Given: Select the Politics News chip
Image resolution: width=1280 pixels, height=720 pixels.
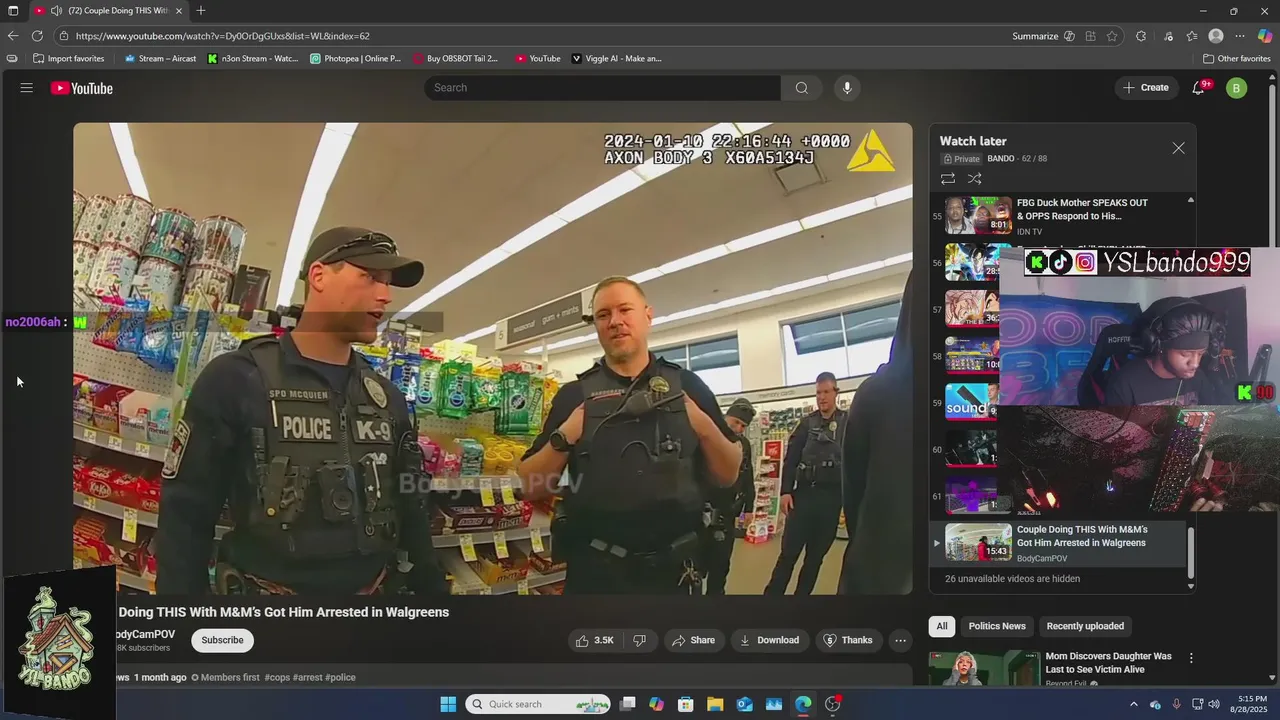Looking at the screenshot, I should point(997,626).
